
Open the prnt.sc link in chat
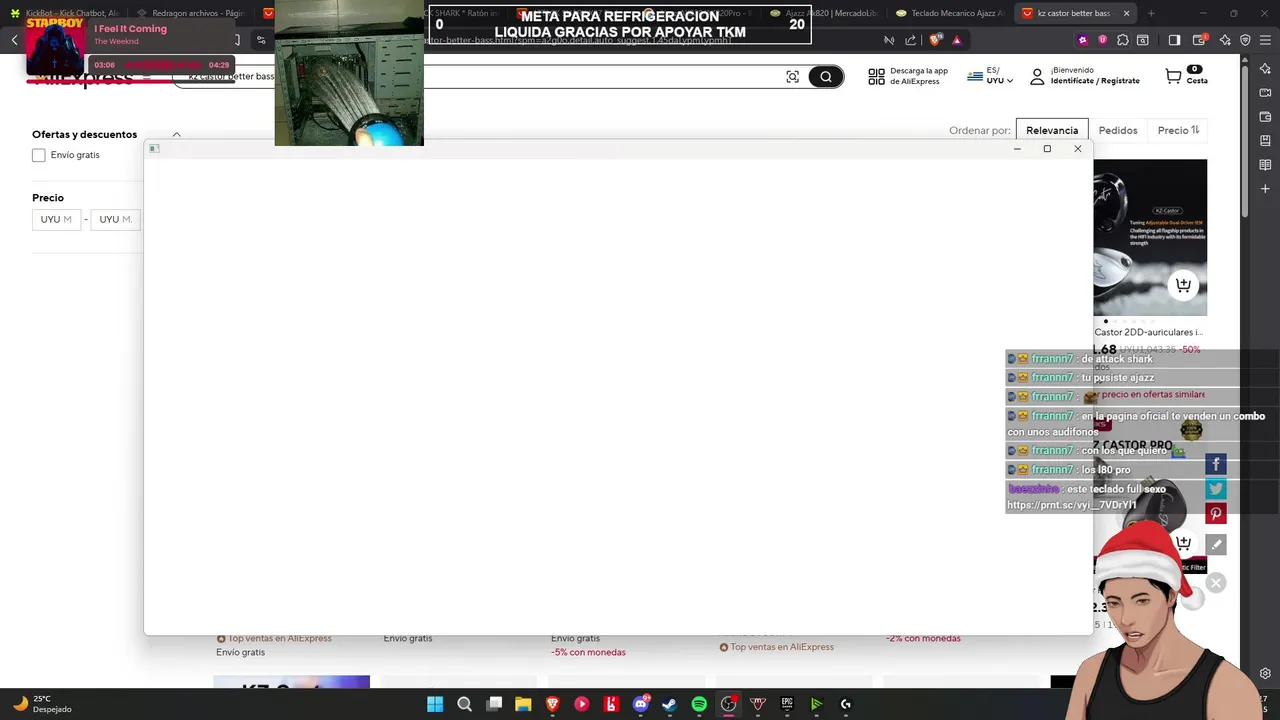(1071, 505)
